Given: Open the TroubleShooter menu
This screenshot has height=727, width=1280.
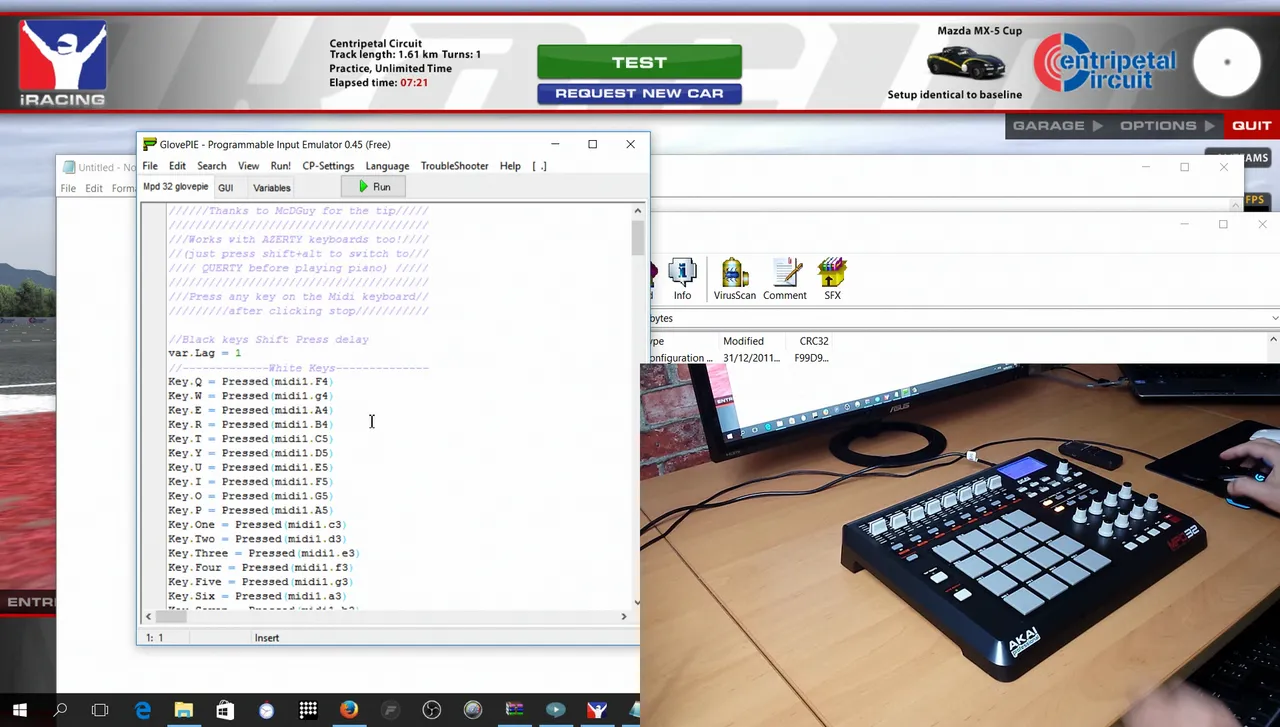Looking at the screenshot, I should [x=454, y=166].
